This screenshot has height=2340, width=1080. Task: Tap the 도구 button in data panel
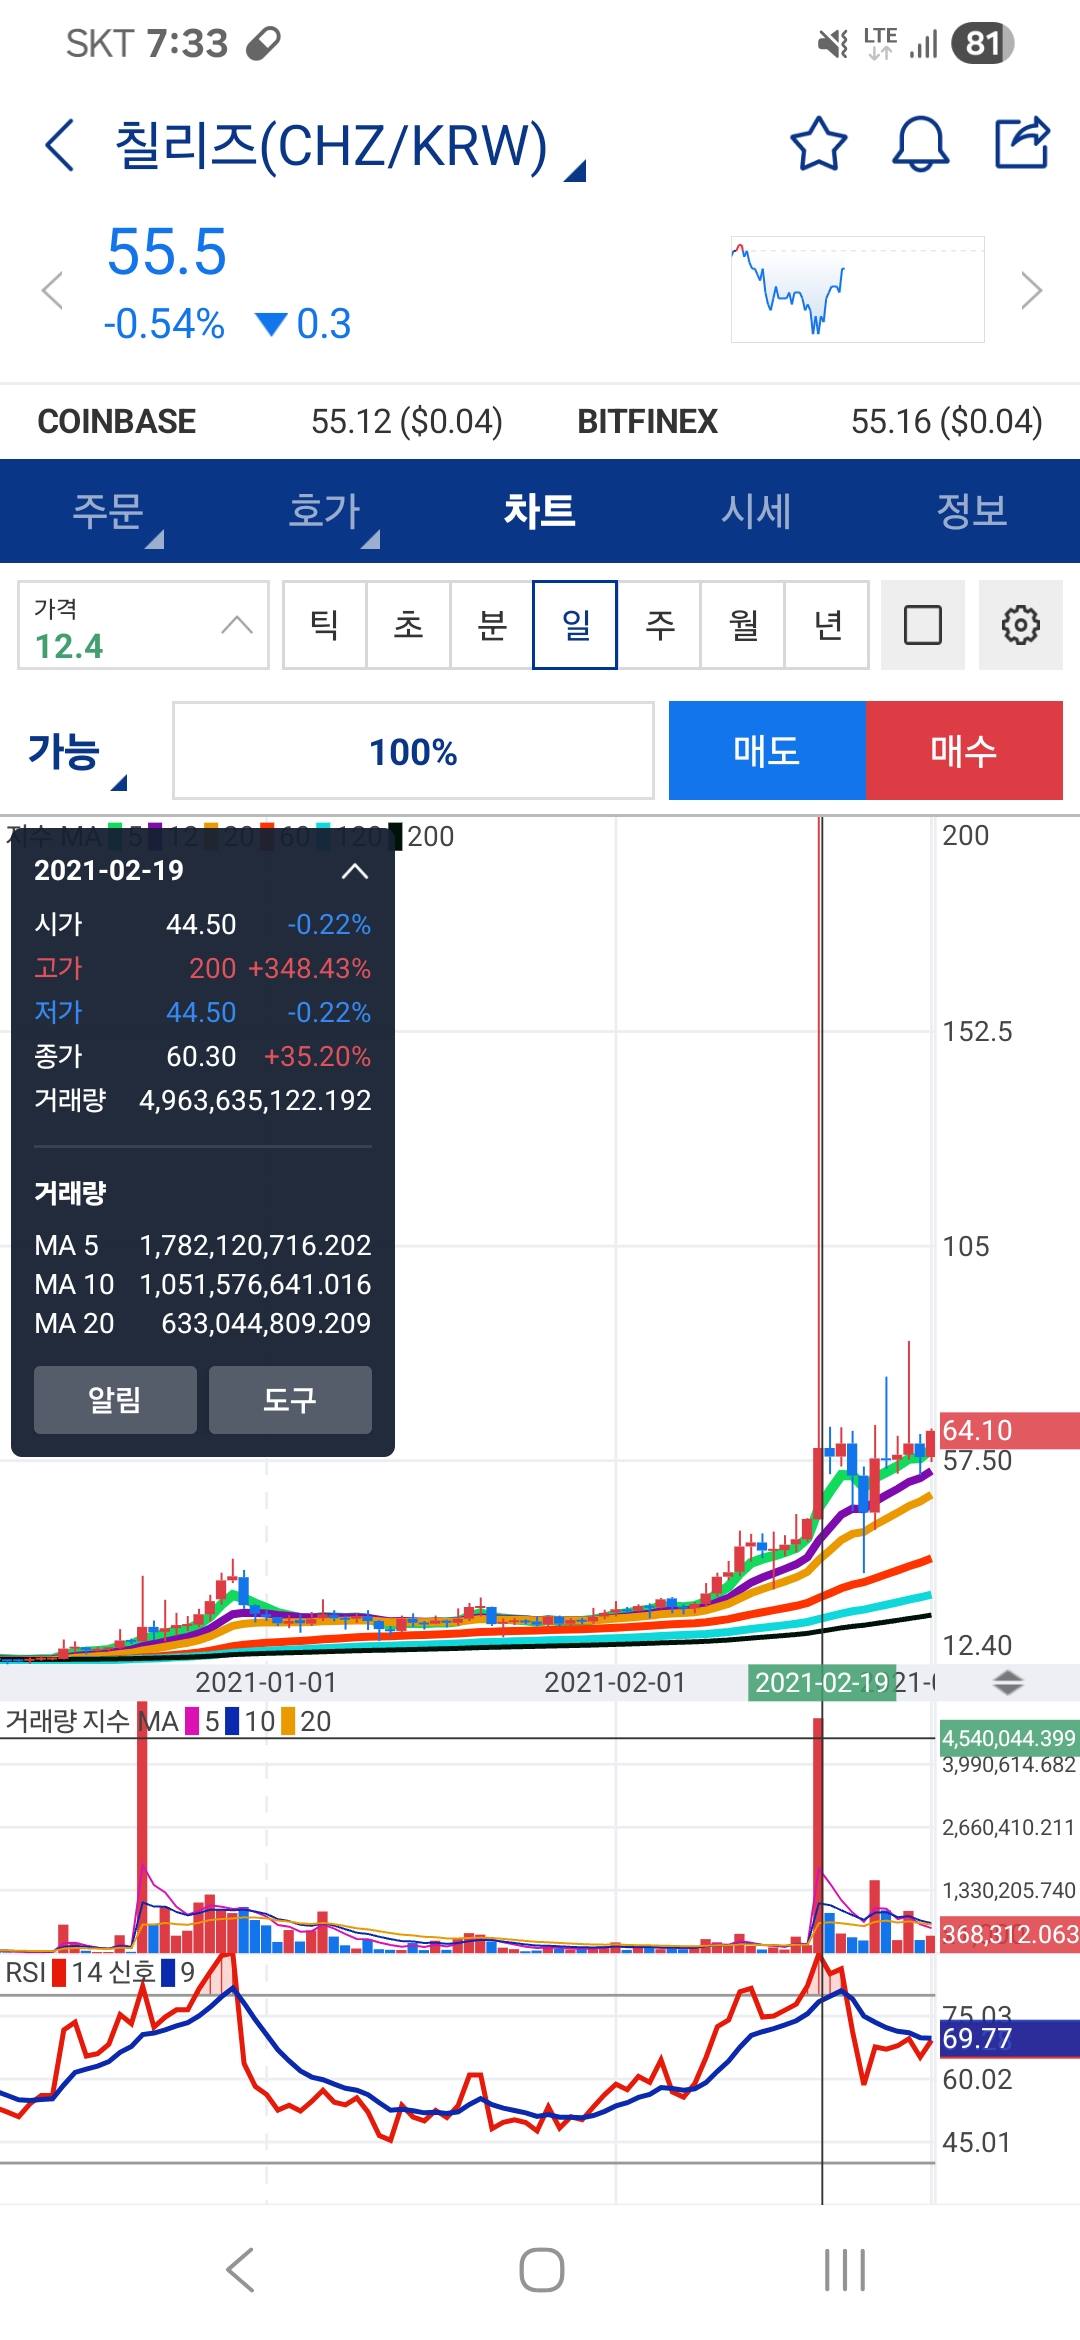coord(290,1400)
